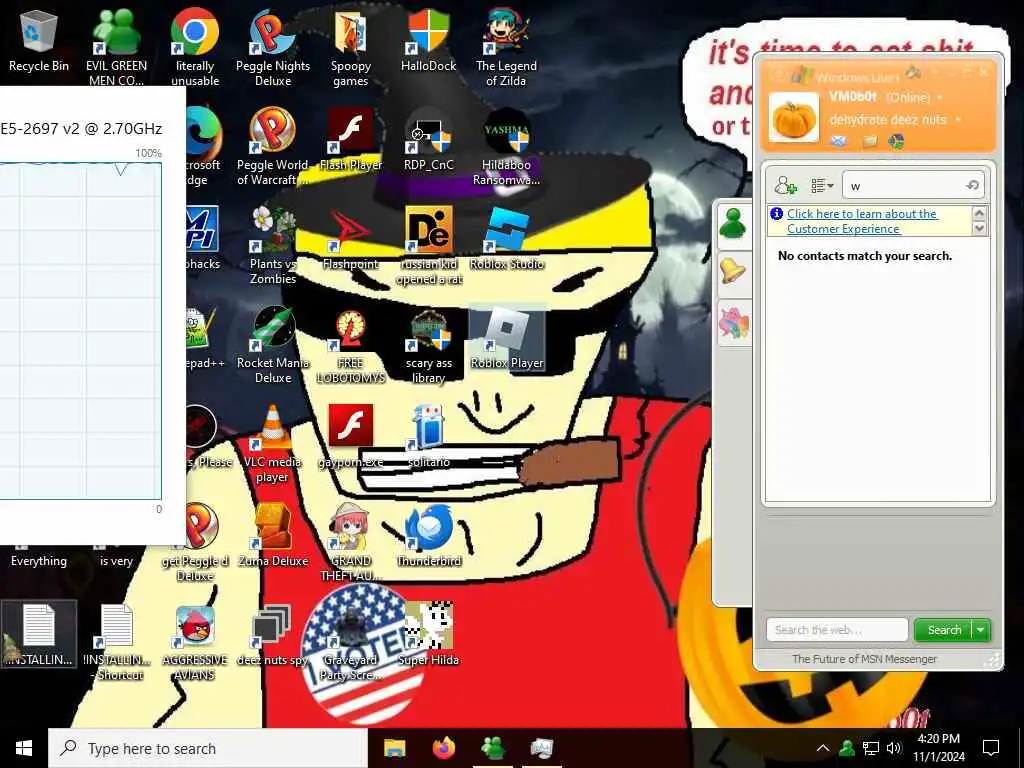Clear the contact search with the reset arrow
This screenshot has height=768, width=1024.
click(972, 186)
